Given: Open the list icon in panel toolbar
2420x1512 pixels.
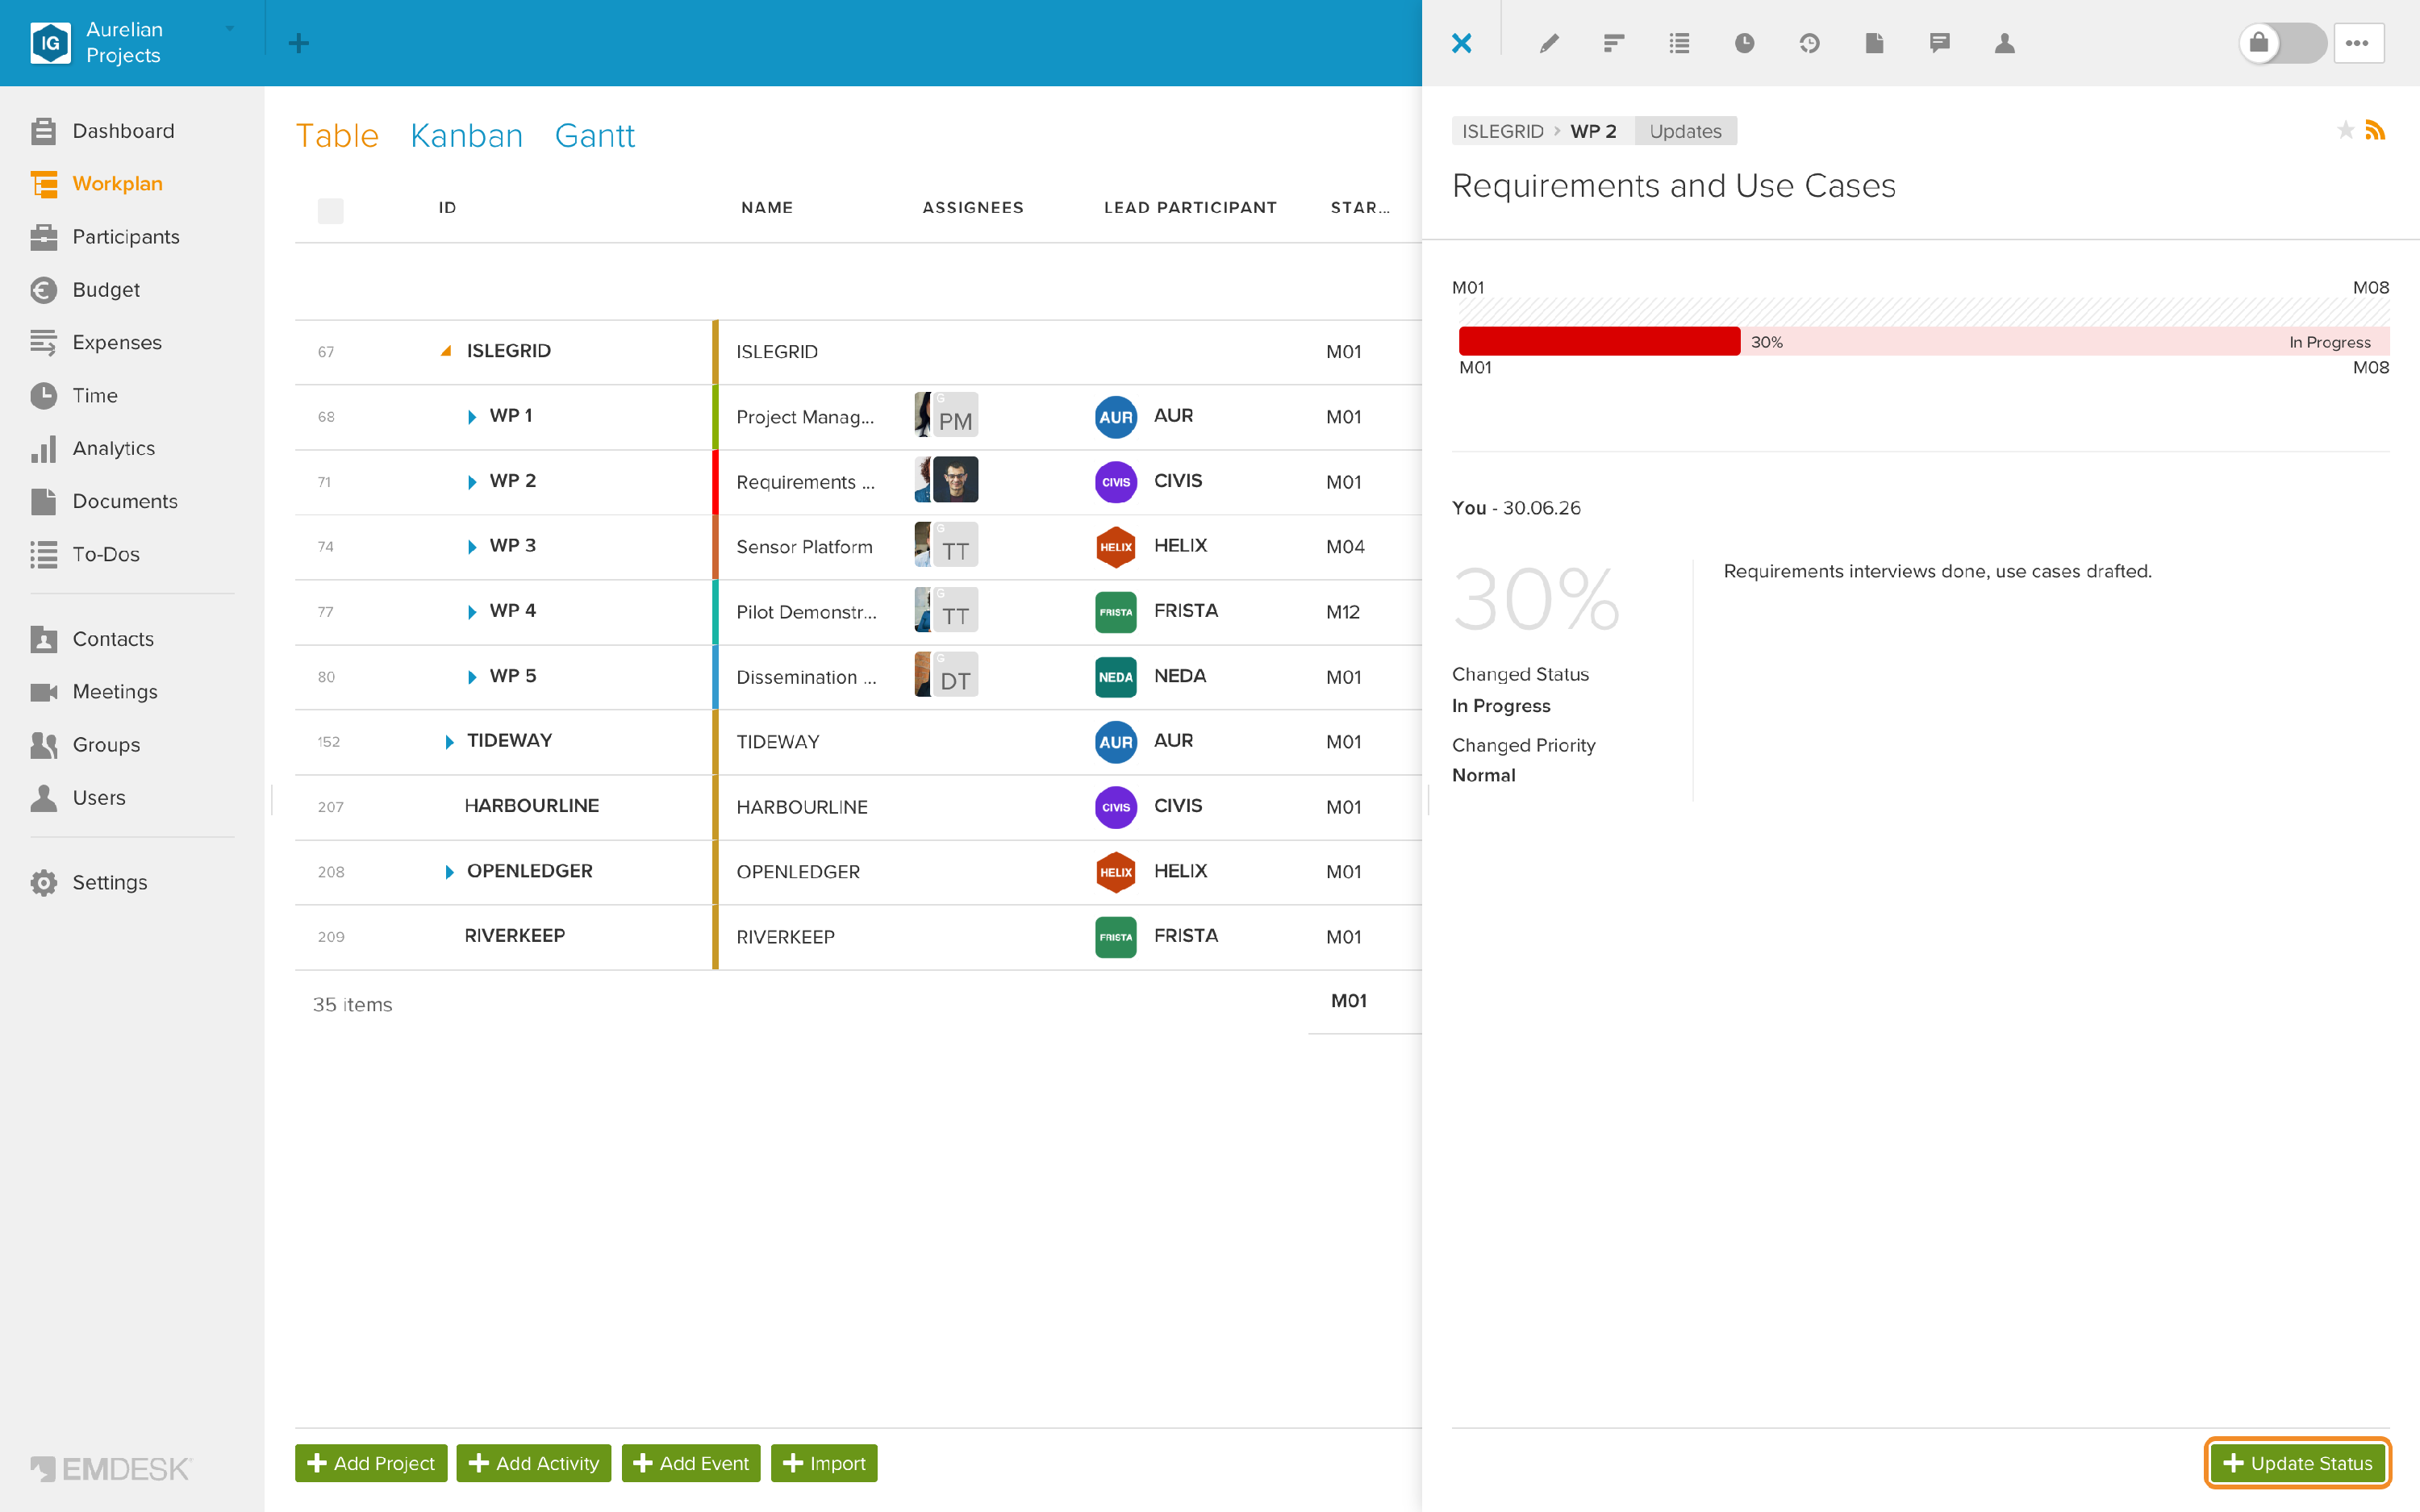Looking at the screenshot, I should pyautogui.click(x=1679, y=43).
